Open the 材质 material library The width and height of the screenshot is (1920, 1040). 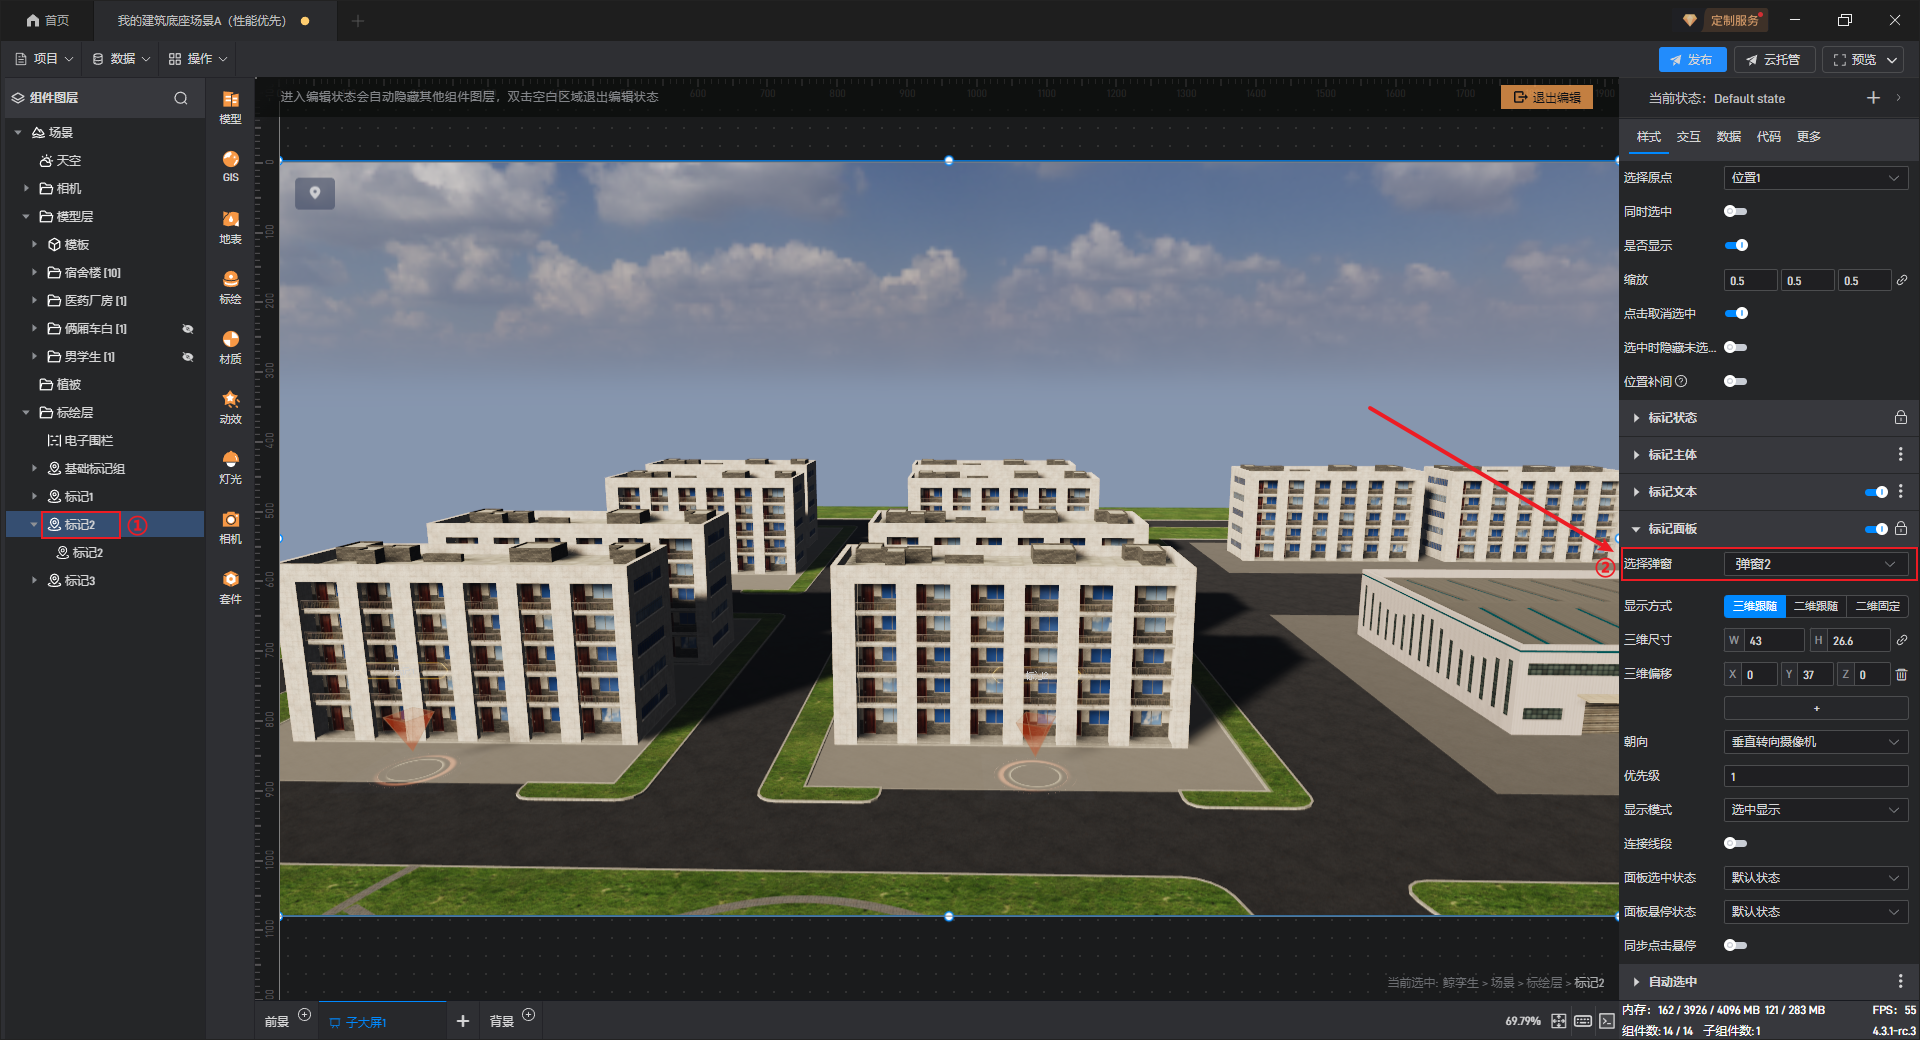pos(230,346)
